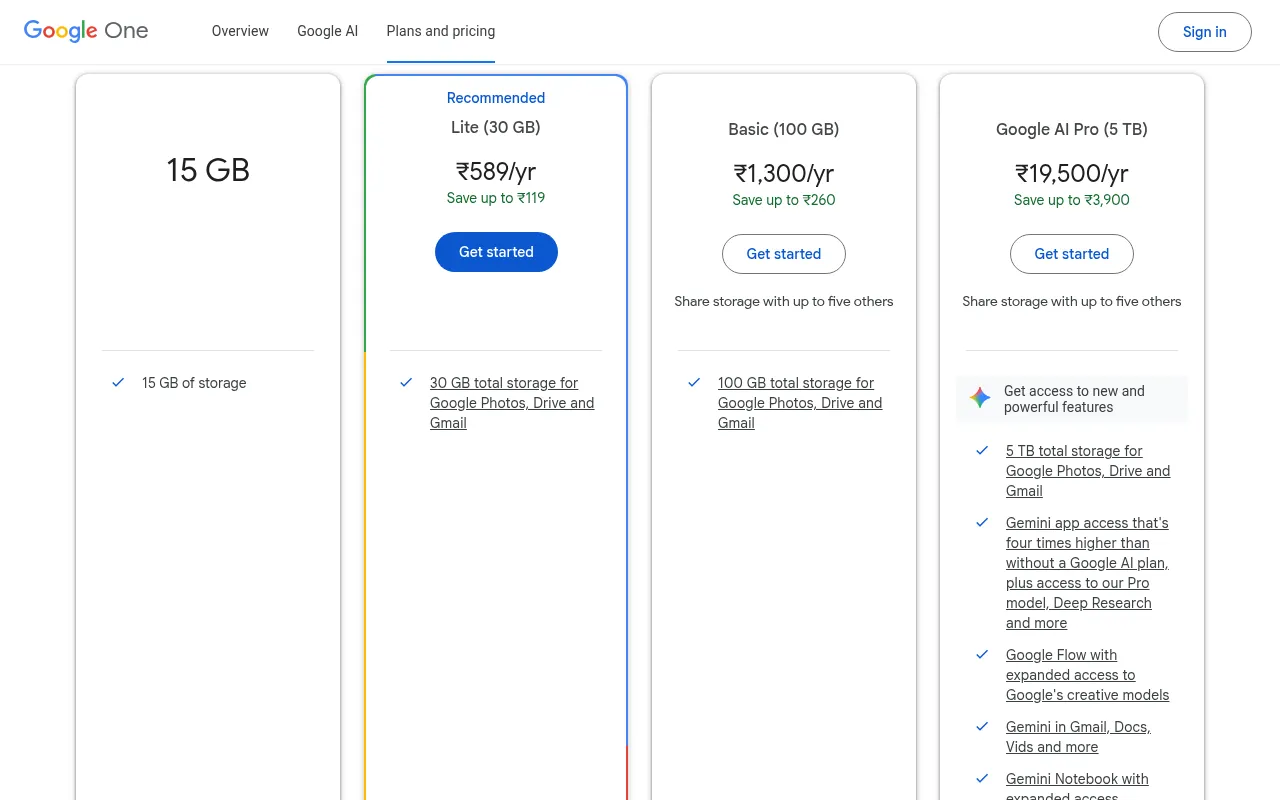Viewport: 1280px width, 800px height.
Task: Click Save up to ₹260 text
Action: pos(784,200)
